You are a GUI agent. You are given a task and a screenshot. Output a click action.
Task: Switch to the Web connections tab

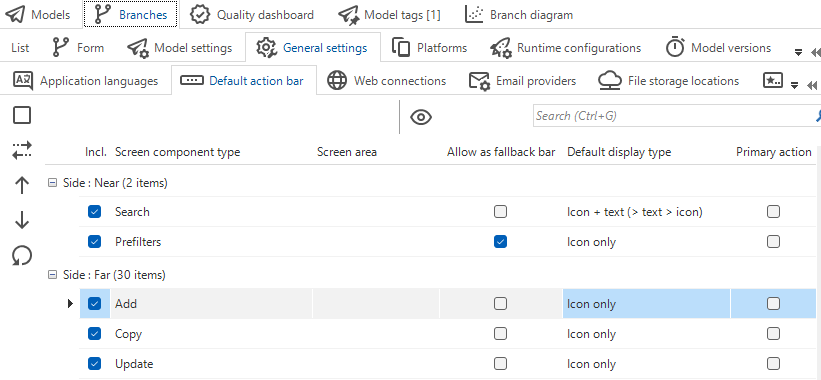386,81
